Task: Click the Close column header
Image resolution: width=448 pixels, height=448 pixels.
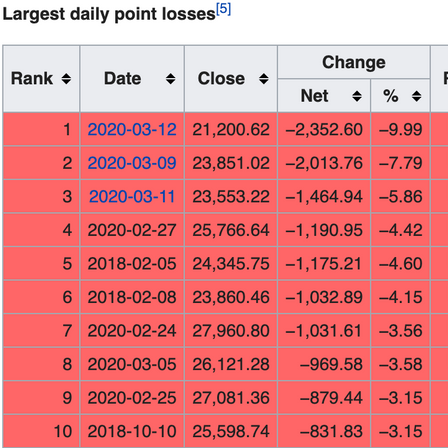Action: [231, 79]
